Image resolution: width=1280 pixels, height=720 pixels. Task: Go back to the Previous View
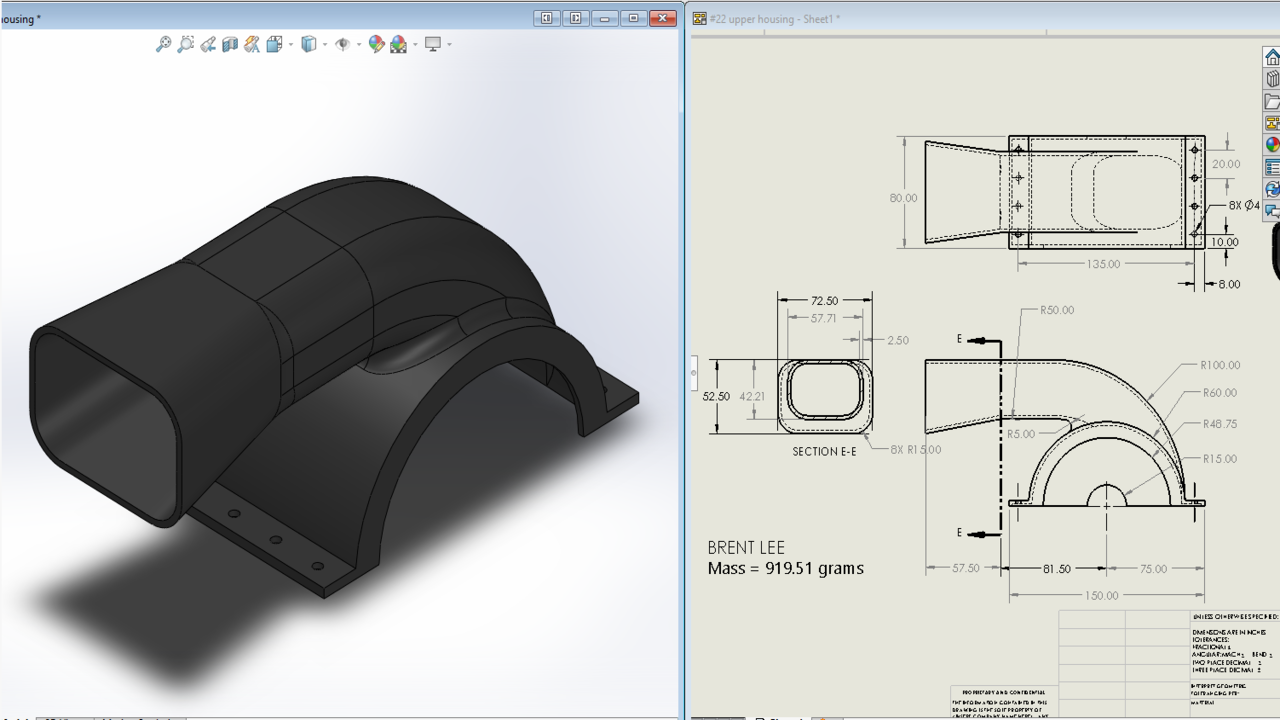point(208,44)
